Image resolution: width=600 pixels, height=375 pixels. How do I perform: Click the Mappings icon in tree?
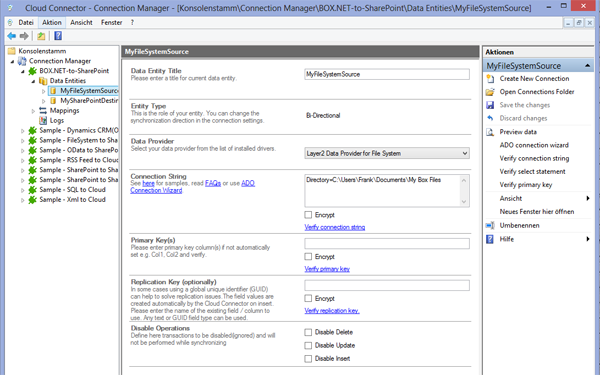(43, 111)
